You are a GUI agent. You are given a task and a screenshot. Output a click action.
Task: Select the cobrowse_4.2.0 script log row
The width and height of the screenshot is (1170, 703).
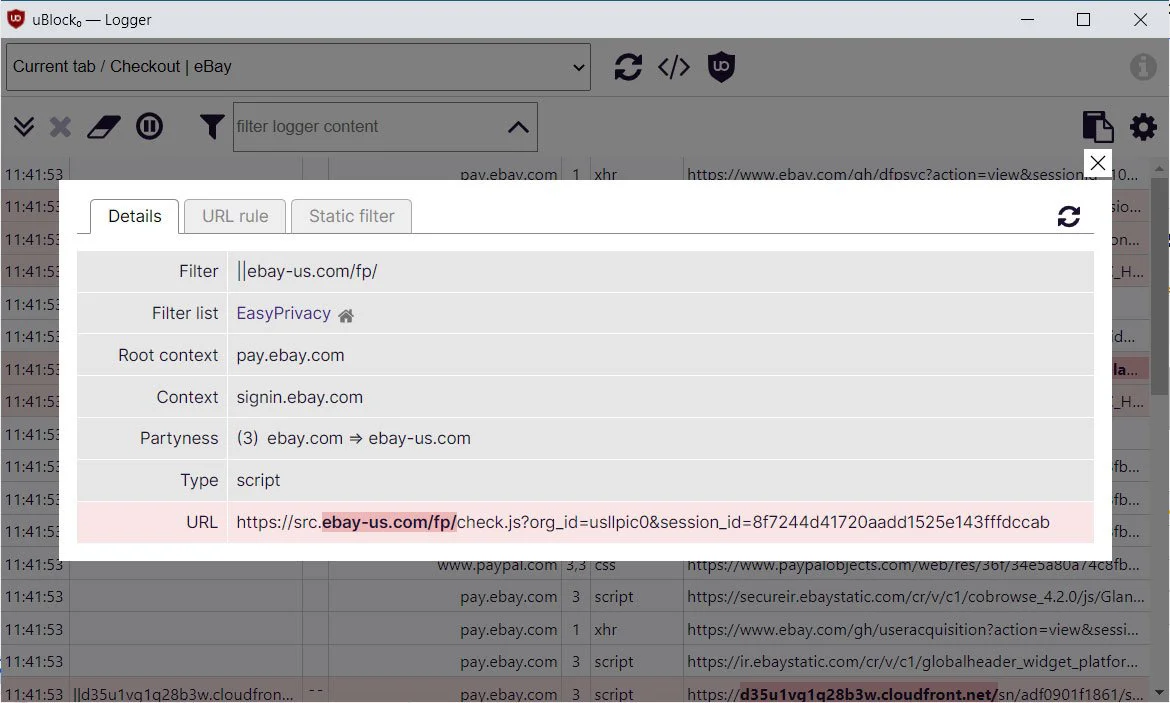pos(575,597)
